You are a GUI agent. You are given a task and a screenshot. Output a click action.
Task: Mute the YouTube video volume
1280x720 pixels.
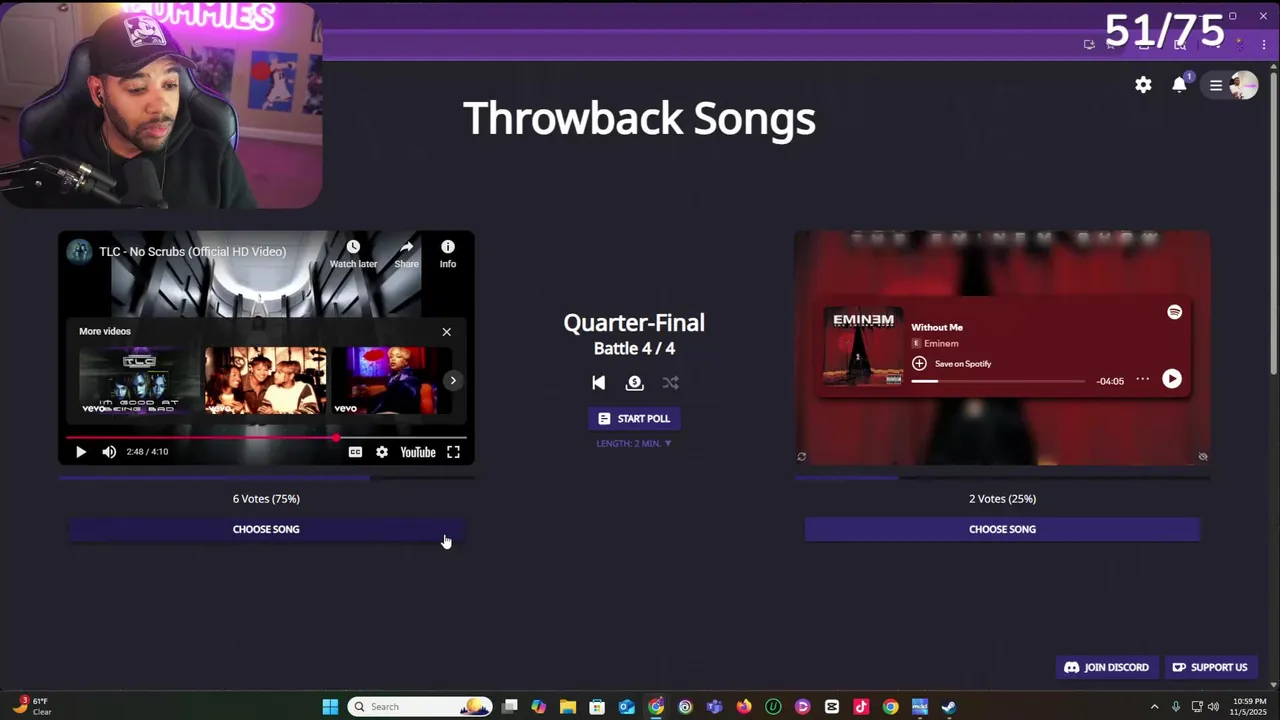(109, 452)
